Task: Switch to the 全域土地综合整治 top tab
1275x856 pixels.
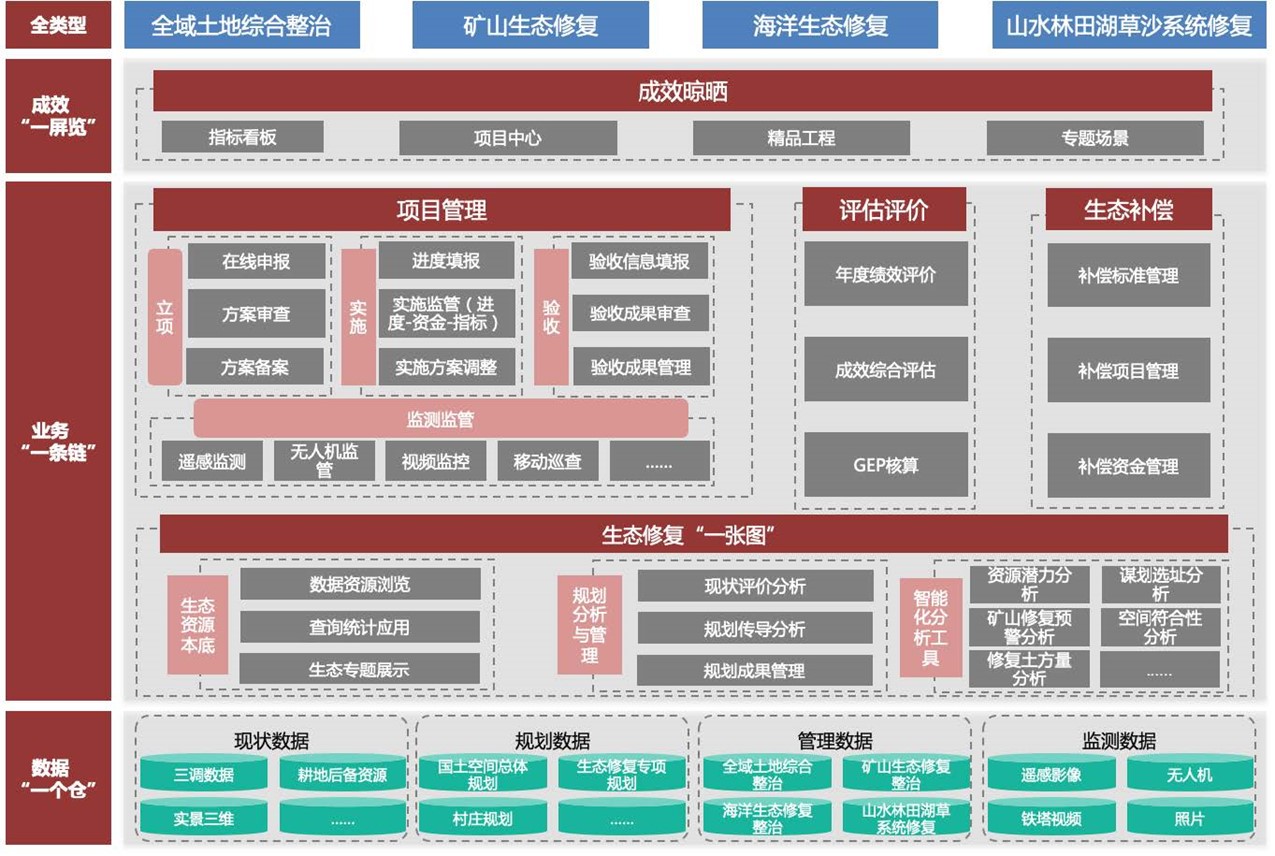Action: 241,25
